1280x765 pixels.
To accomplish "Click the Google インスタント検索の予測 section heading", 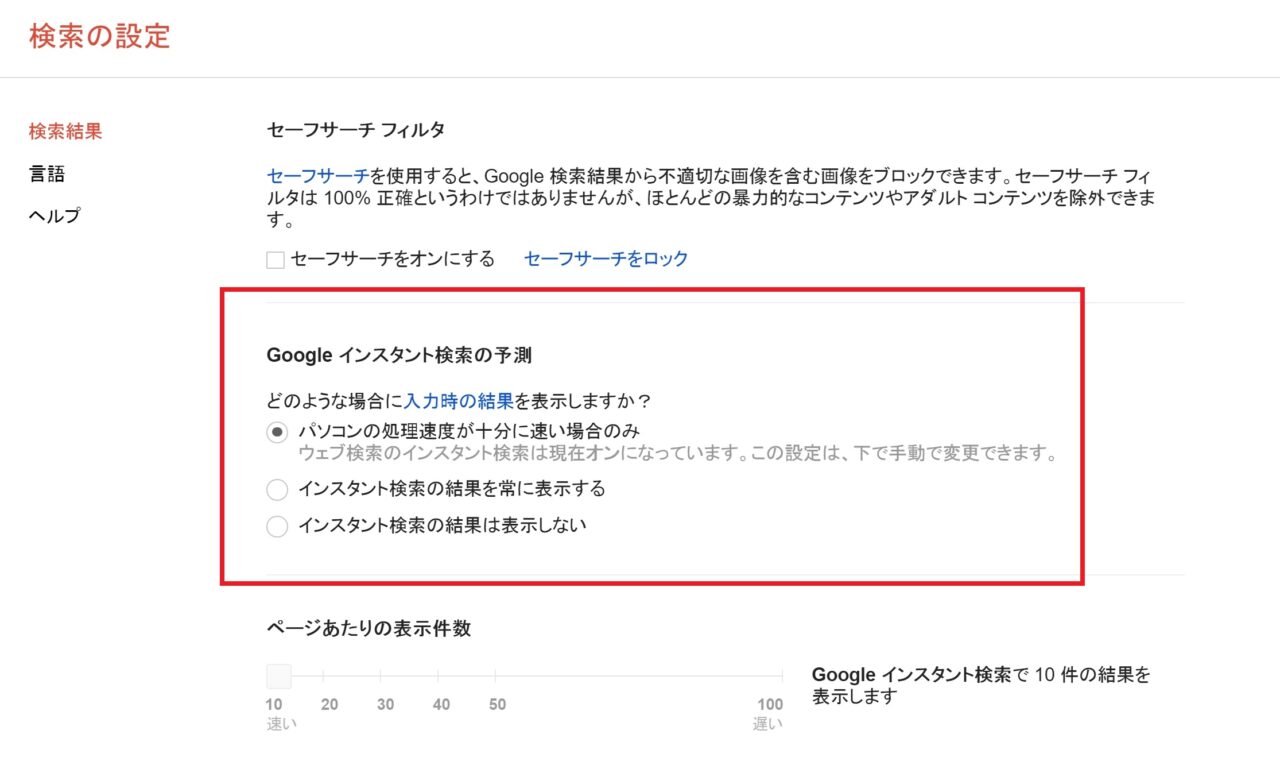I will 399,354.
